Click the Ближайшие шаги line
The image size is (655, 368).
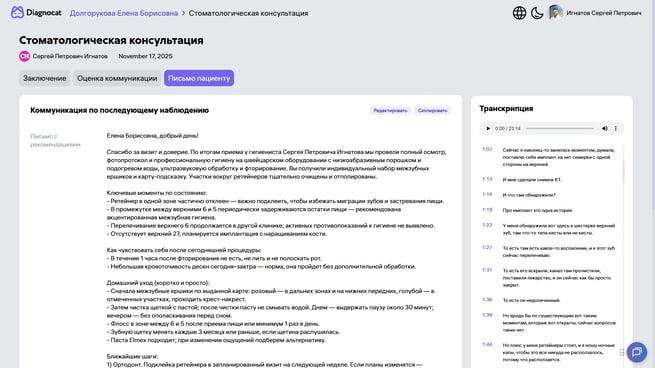tap(132, 357)
